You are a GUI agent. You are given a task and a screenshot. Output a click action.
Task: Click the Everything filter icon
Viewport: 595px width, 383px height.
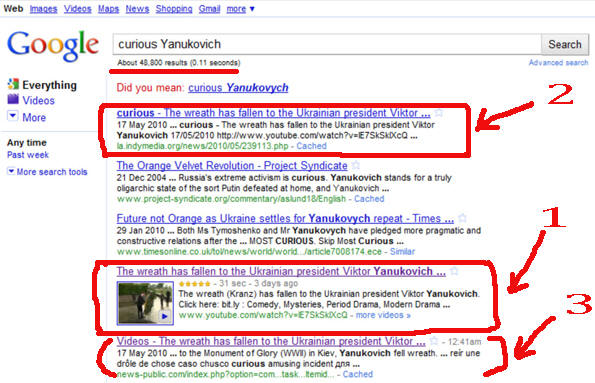[13, 84]
